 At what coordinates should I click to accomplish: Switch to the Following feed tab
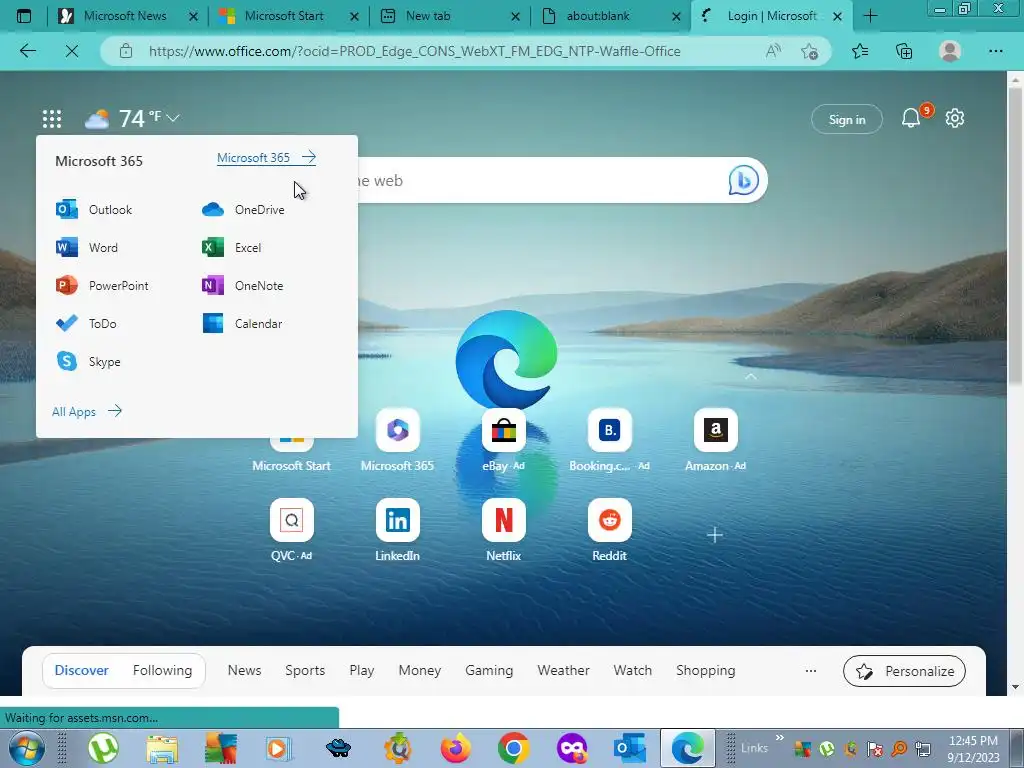point(163,671)
